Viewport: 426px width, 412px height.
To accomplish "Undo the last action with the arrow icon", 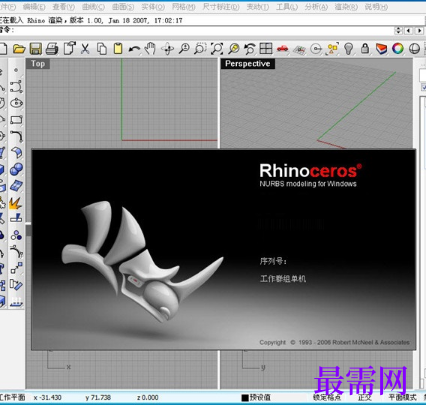I will click(x=134, y=49).
